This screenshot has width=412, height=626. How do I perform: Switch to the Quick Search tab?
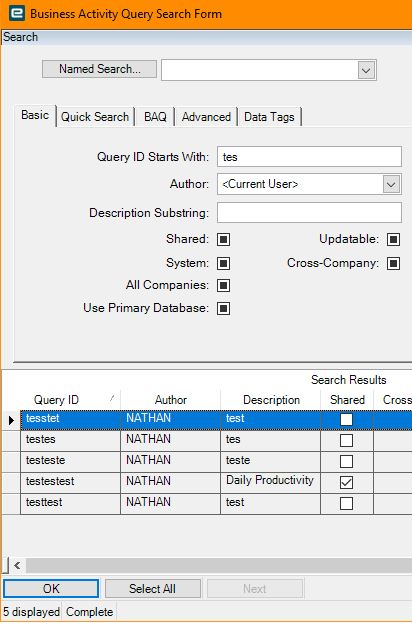tap(95, 117)
